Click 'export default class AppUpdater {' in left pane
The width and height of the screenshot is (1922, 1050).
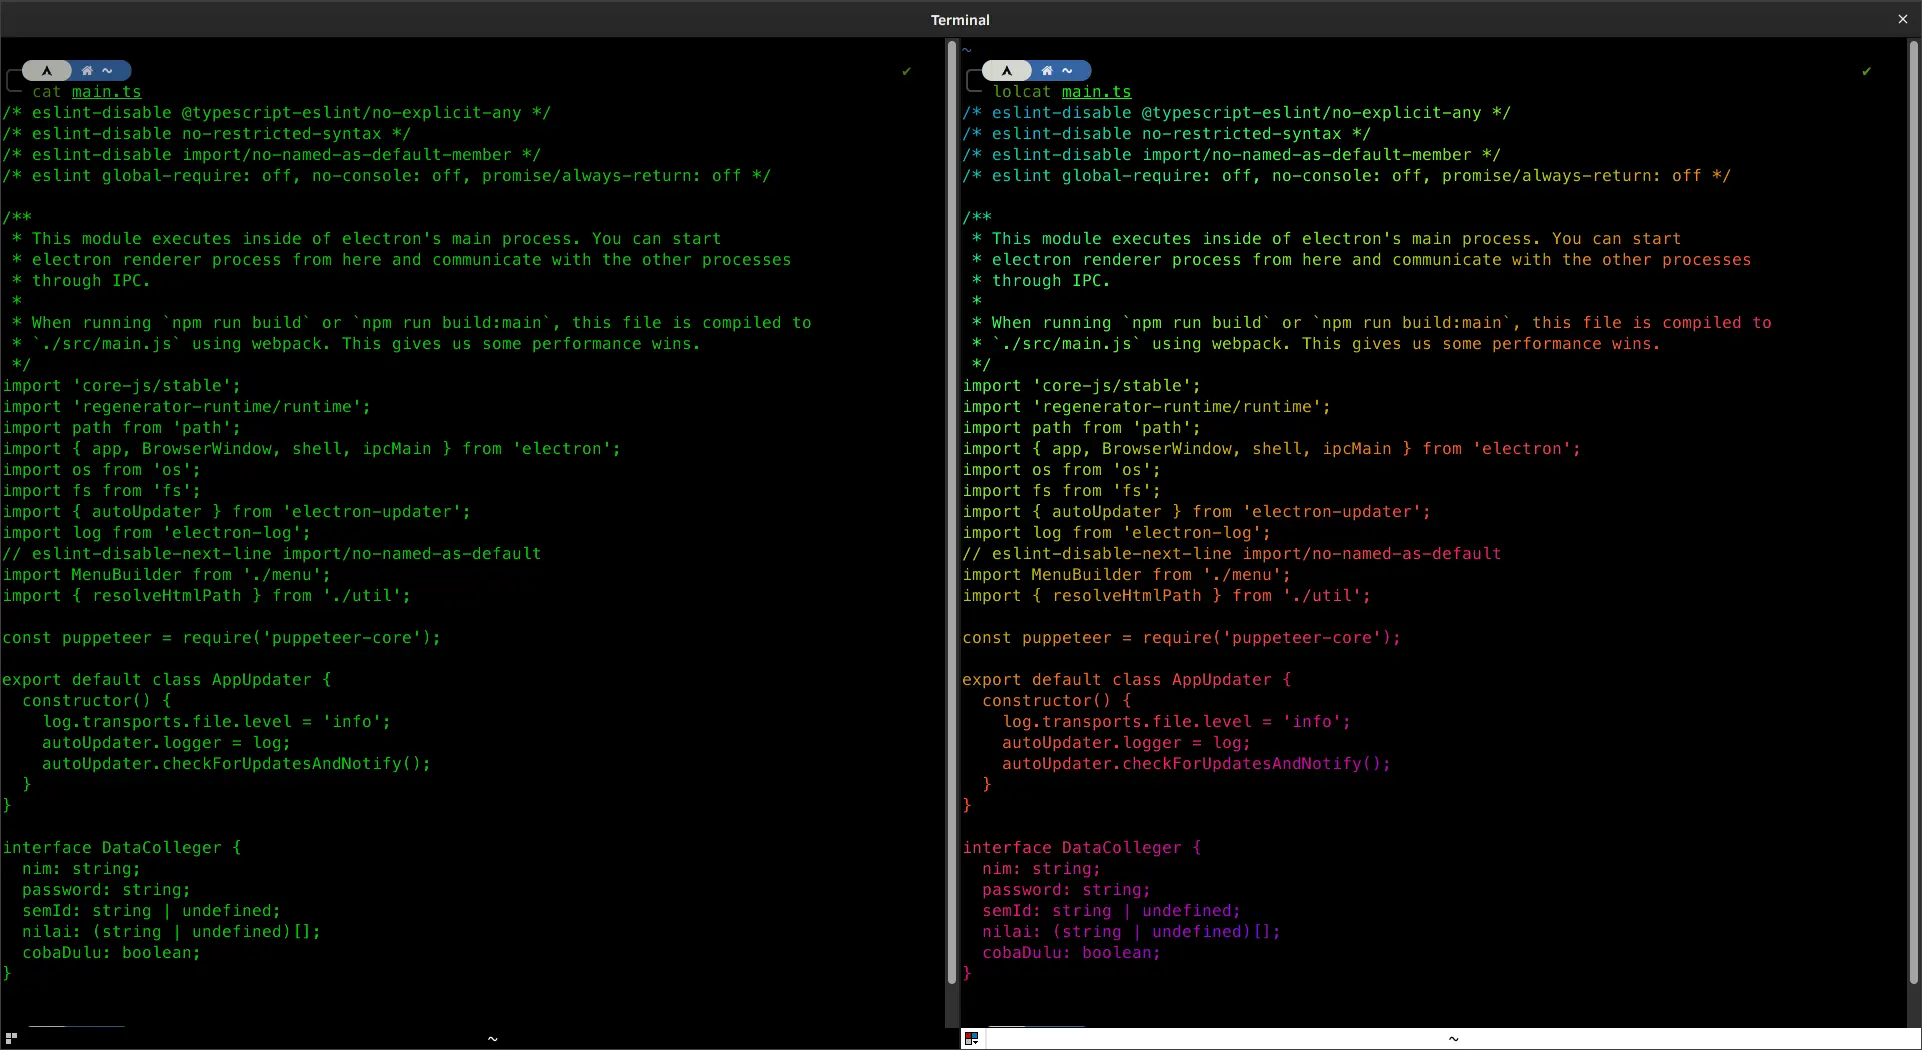click(x=167, y=680)
